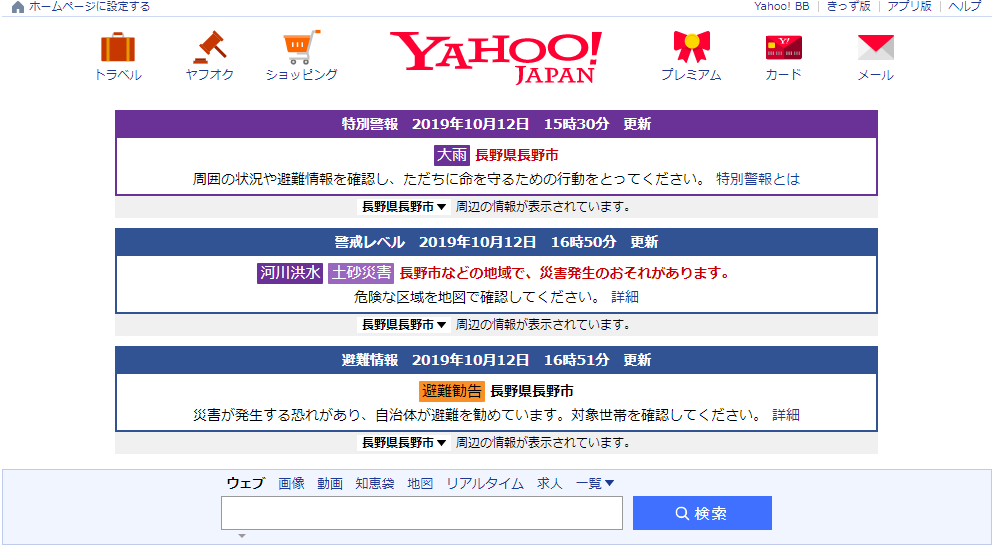Click the purple 大雨 warning label
This screenshot has height=550, width=995.
[x=452, y=155]
